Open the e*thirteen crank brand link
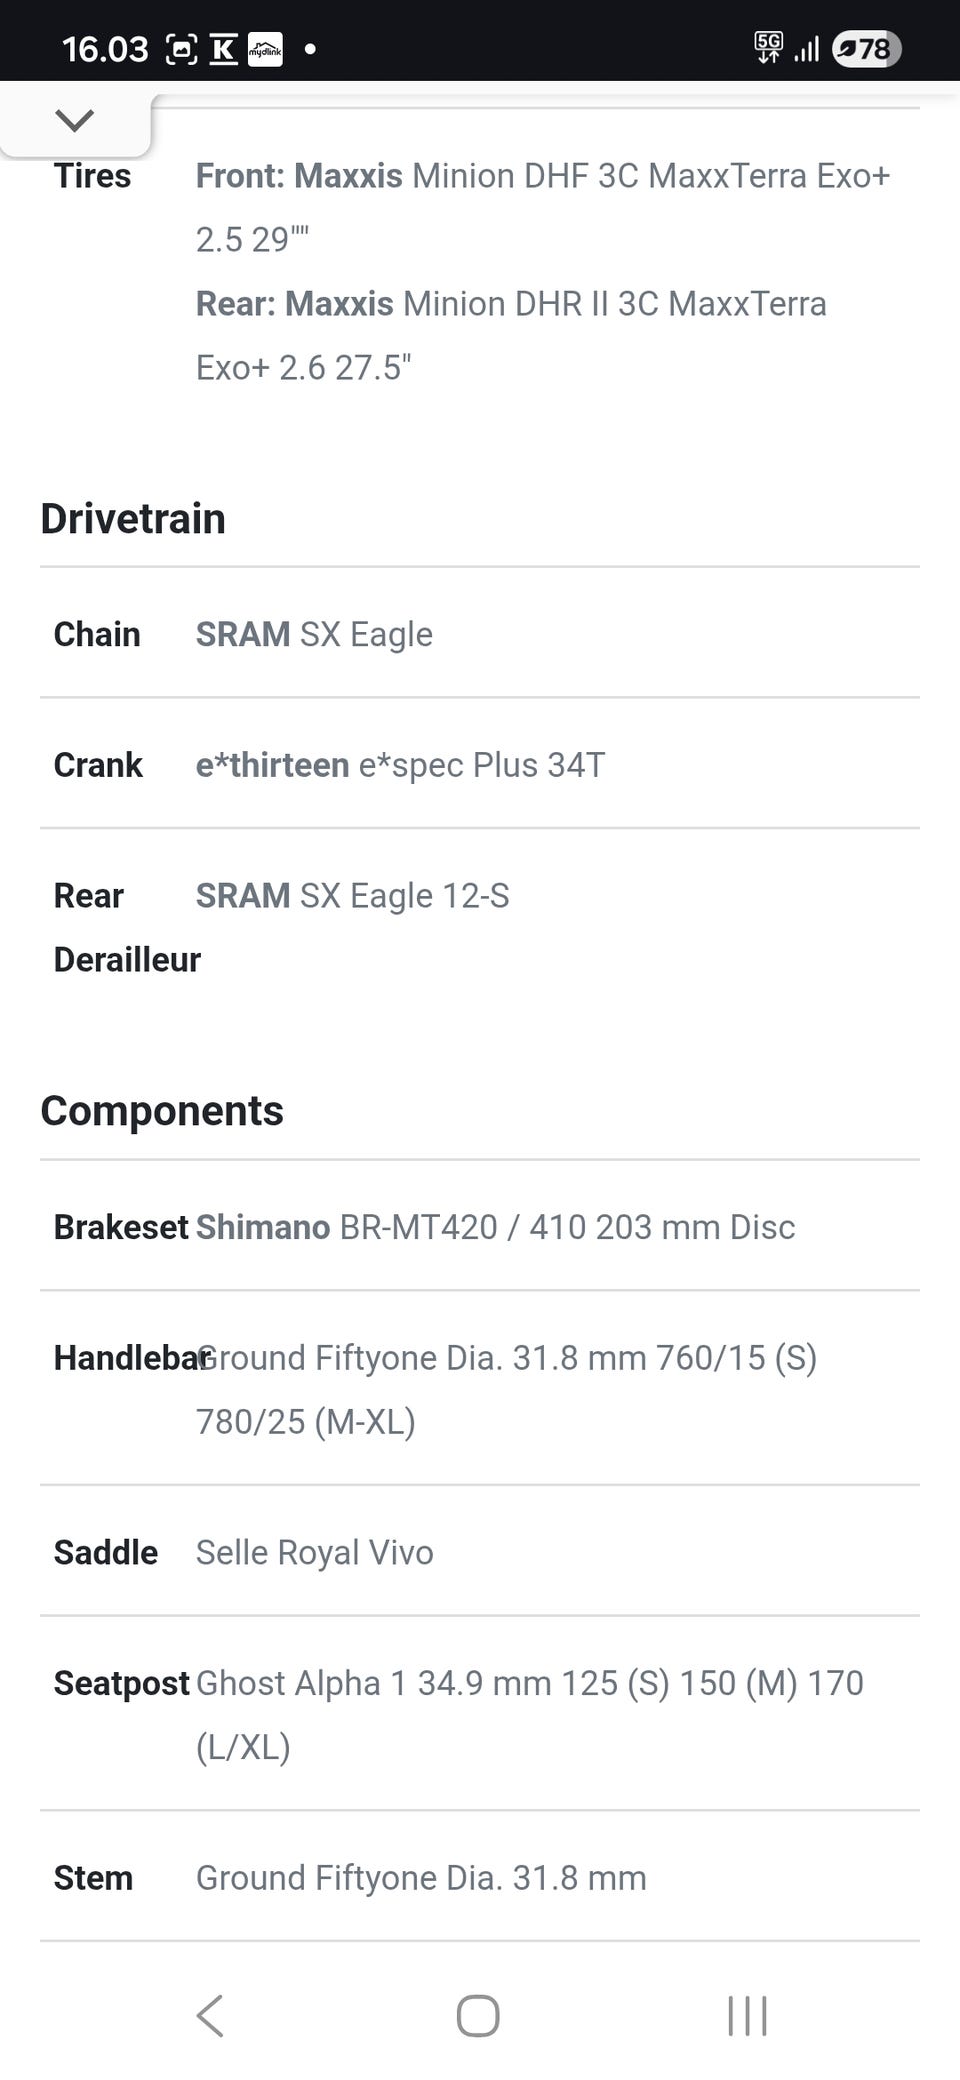 tap(272, 766)
